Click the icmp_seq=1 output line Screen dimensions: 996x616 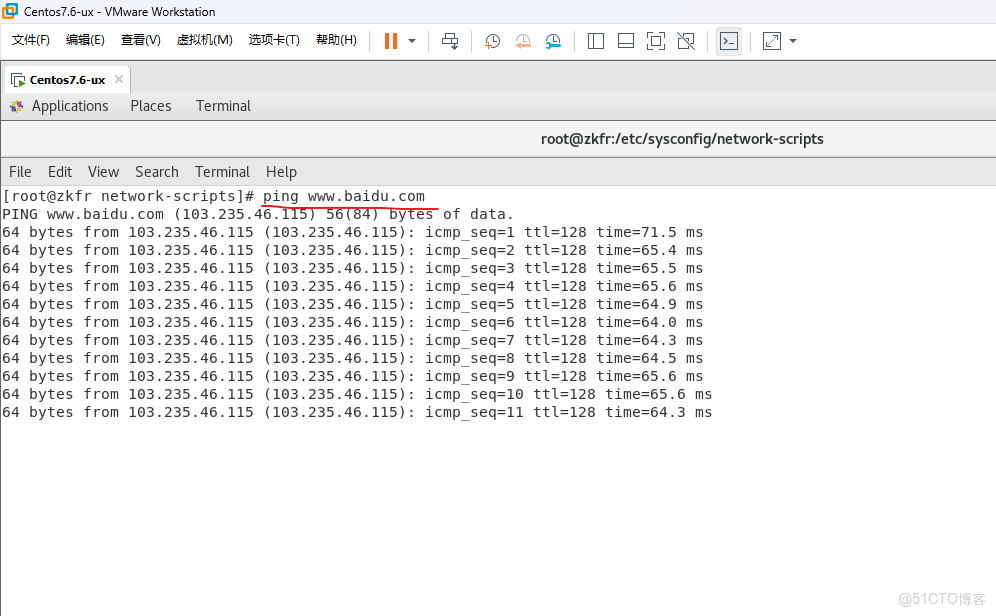pyautogui.click(x=353, y=232)
